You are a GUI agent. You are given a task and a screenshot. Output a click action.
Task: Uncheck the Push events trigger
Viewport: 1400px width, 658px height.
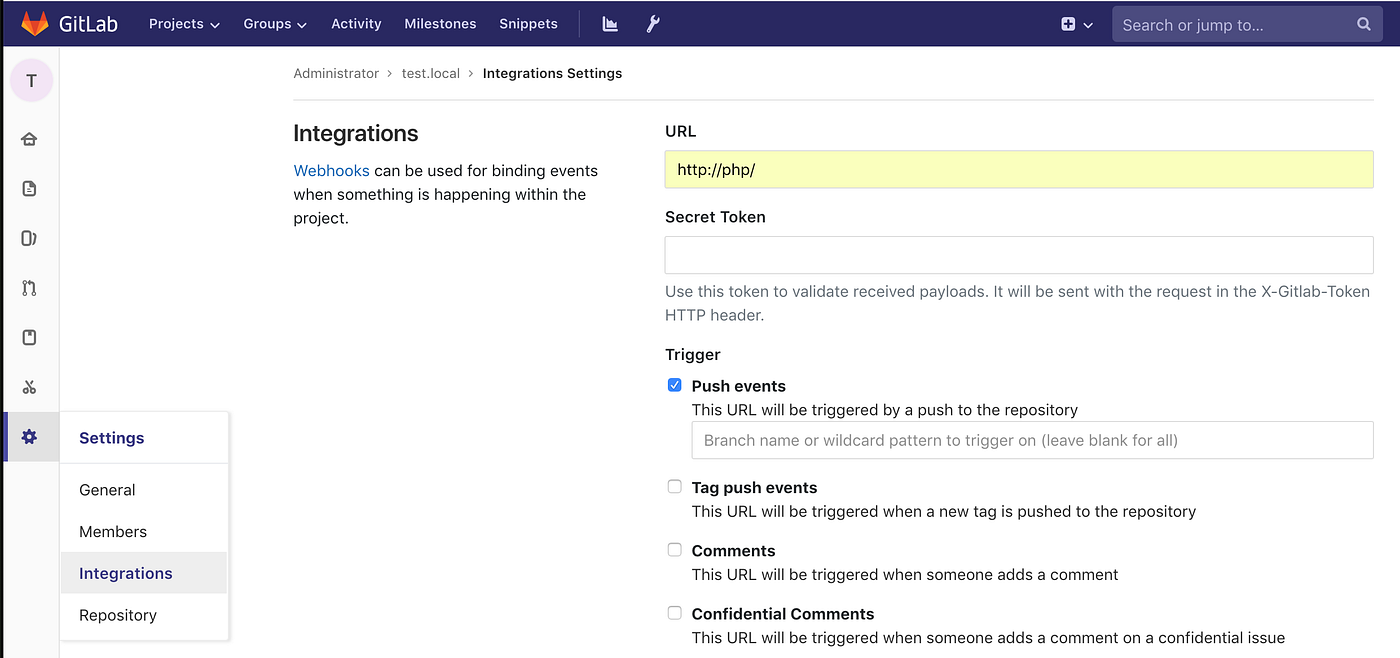pos(674,384)
